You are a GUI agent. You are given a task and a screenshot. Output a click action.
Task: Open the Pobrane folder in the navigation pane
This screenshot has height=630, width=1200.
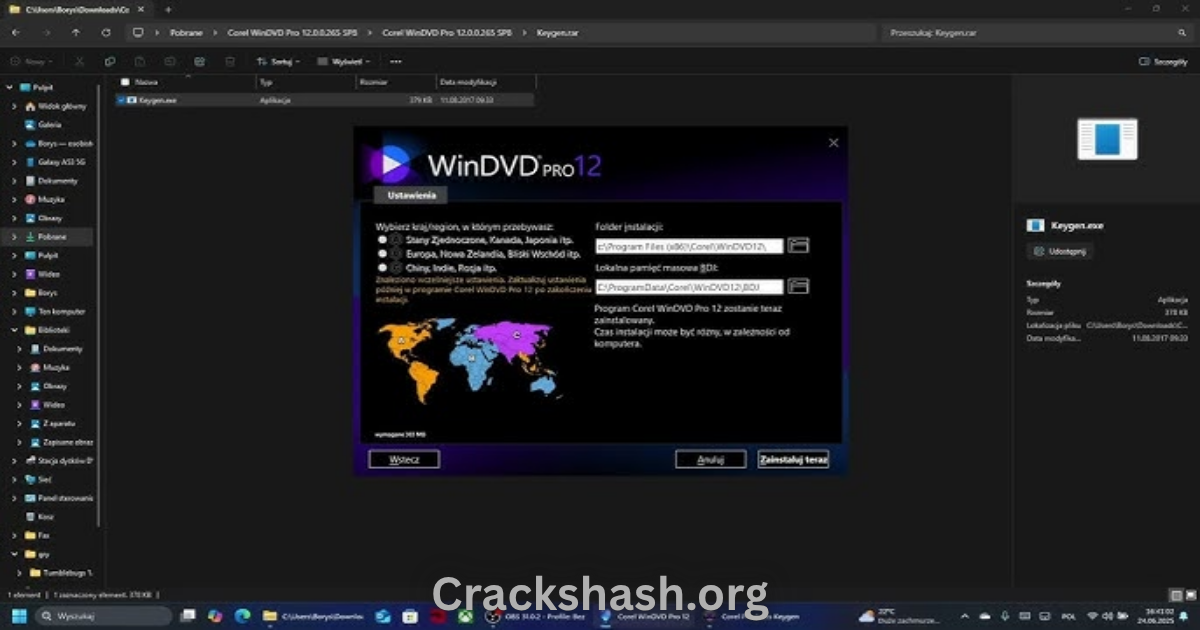coord(52,237)
